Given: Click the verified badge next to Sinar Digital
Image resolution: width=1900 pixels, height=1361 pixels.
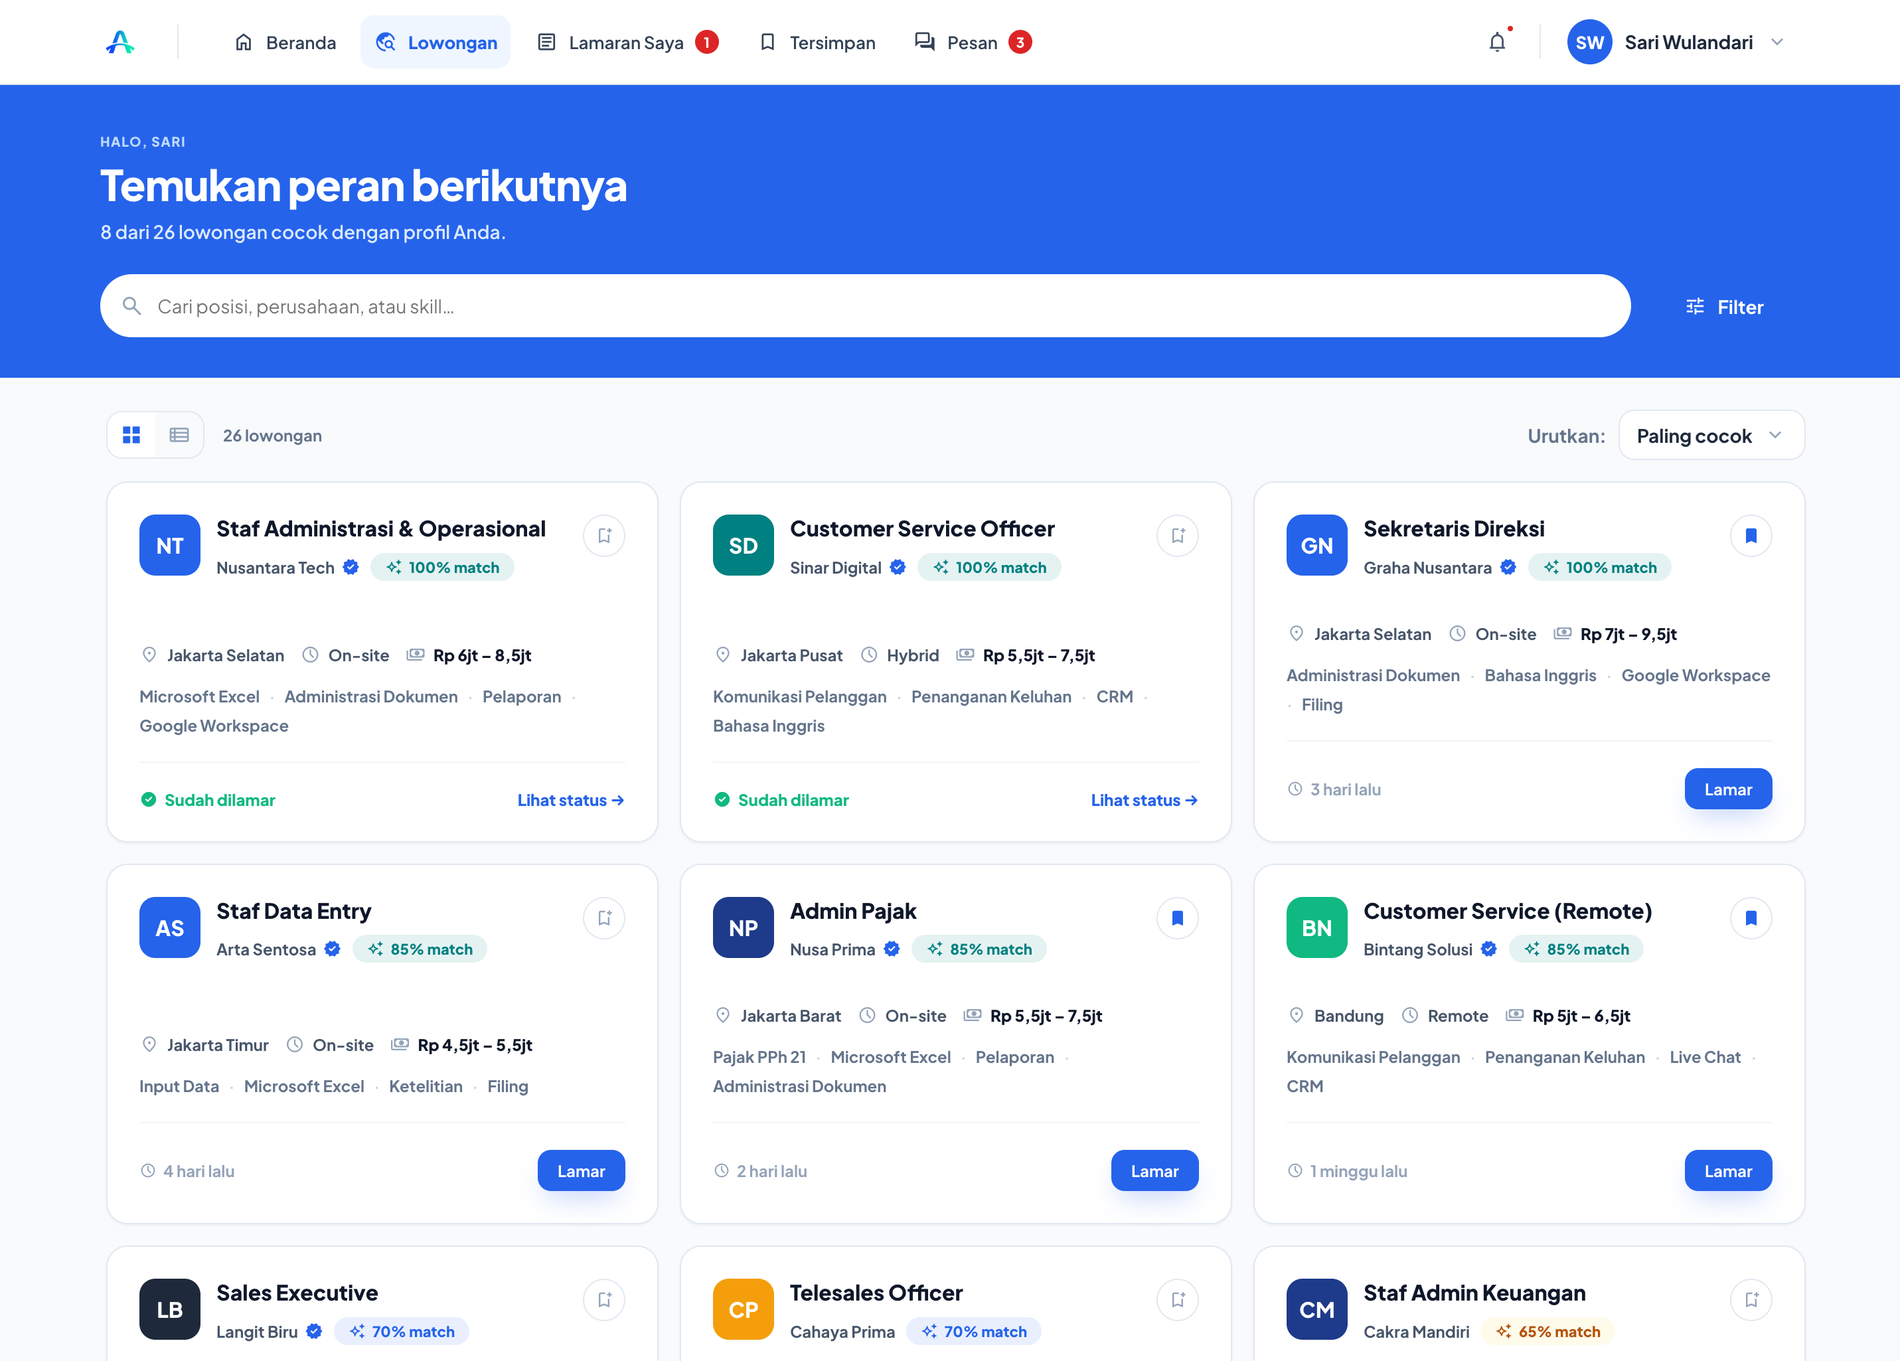Looking at the screenshot, I should point(898,567).
